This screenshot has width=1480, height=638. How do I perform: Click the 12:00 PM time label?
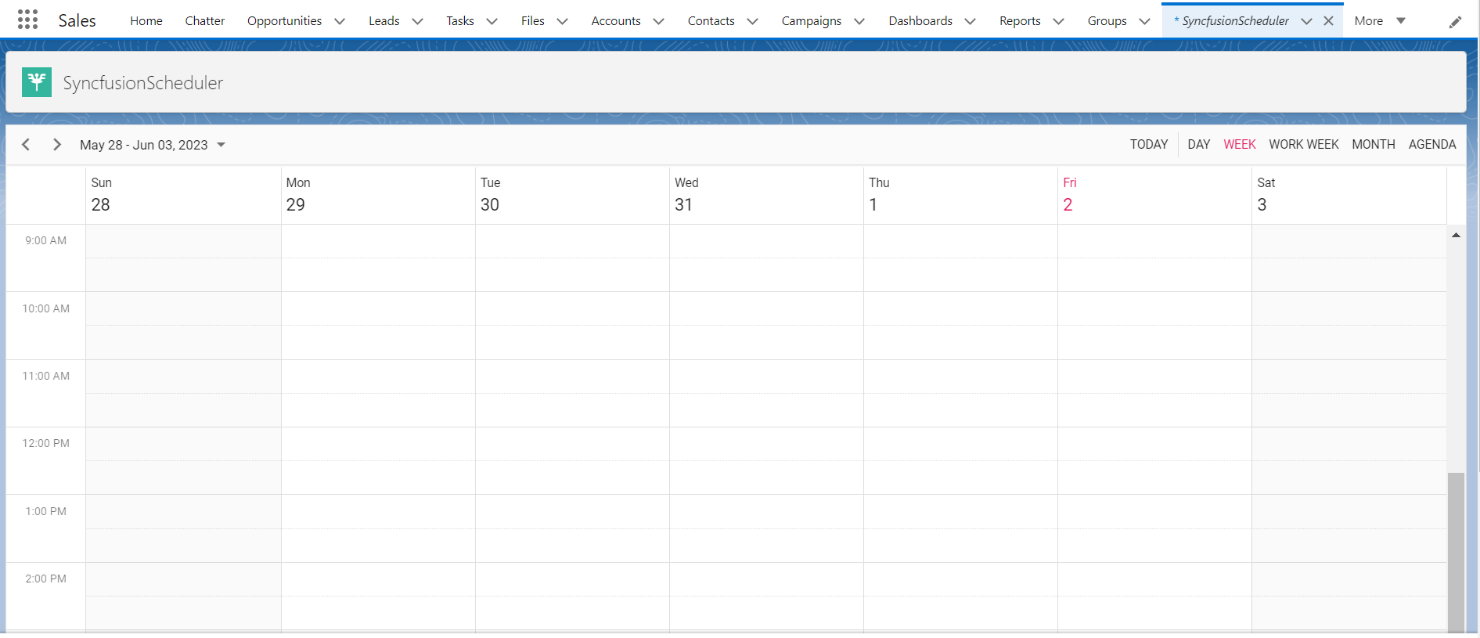click(46, 443)
